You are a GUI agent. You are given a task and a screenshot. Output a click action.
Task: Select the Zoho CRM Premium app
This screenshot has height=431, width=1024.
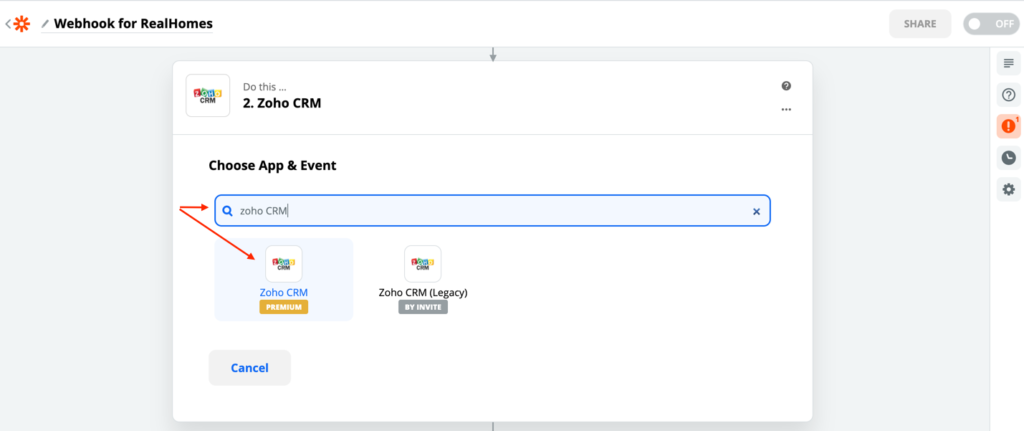tap(283, 279)
